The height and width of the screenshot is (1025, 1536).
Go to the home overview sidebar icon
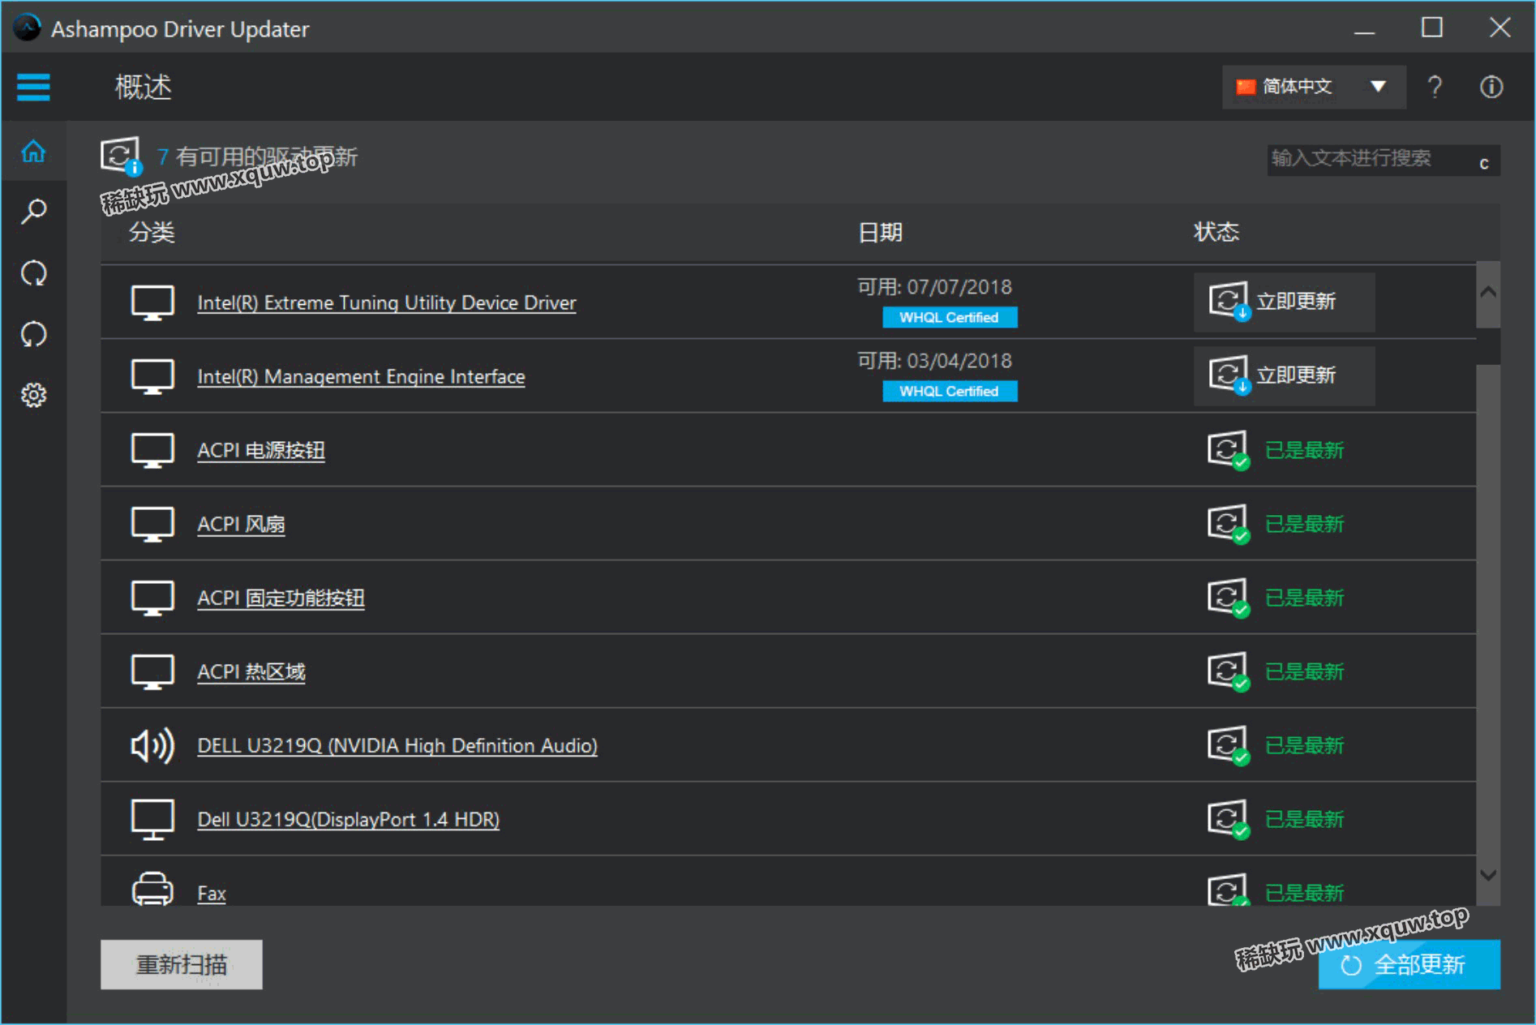coord(33,152)
